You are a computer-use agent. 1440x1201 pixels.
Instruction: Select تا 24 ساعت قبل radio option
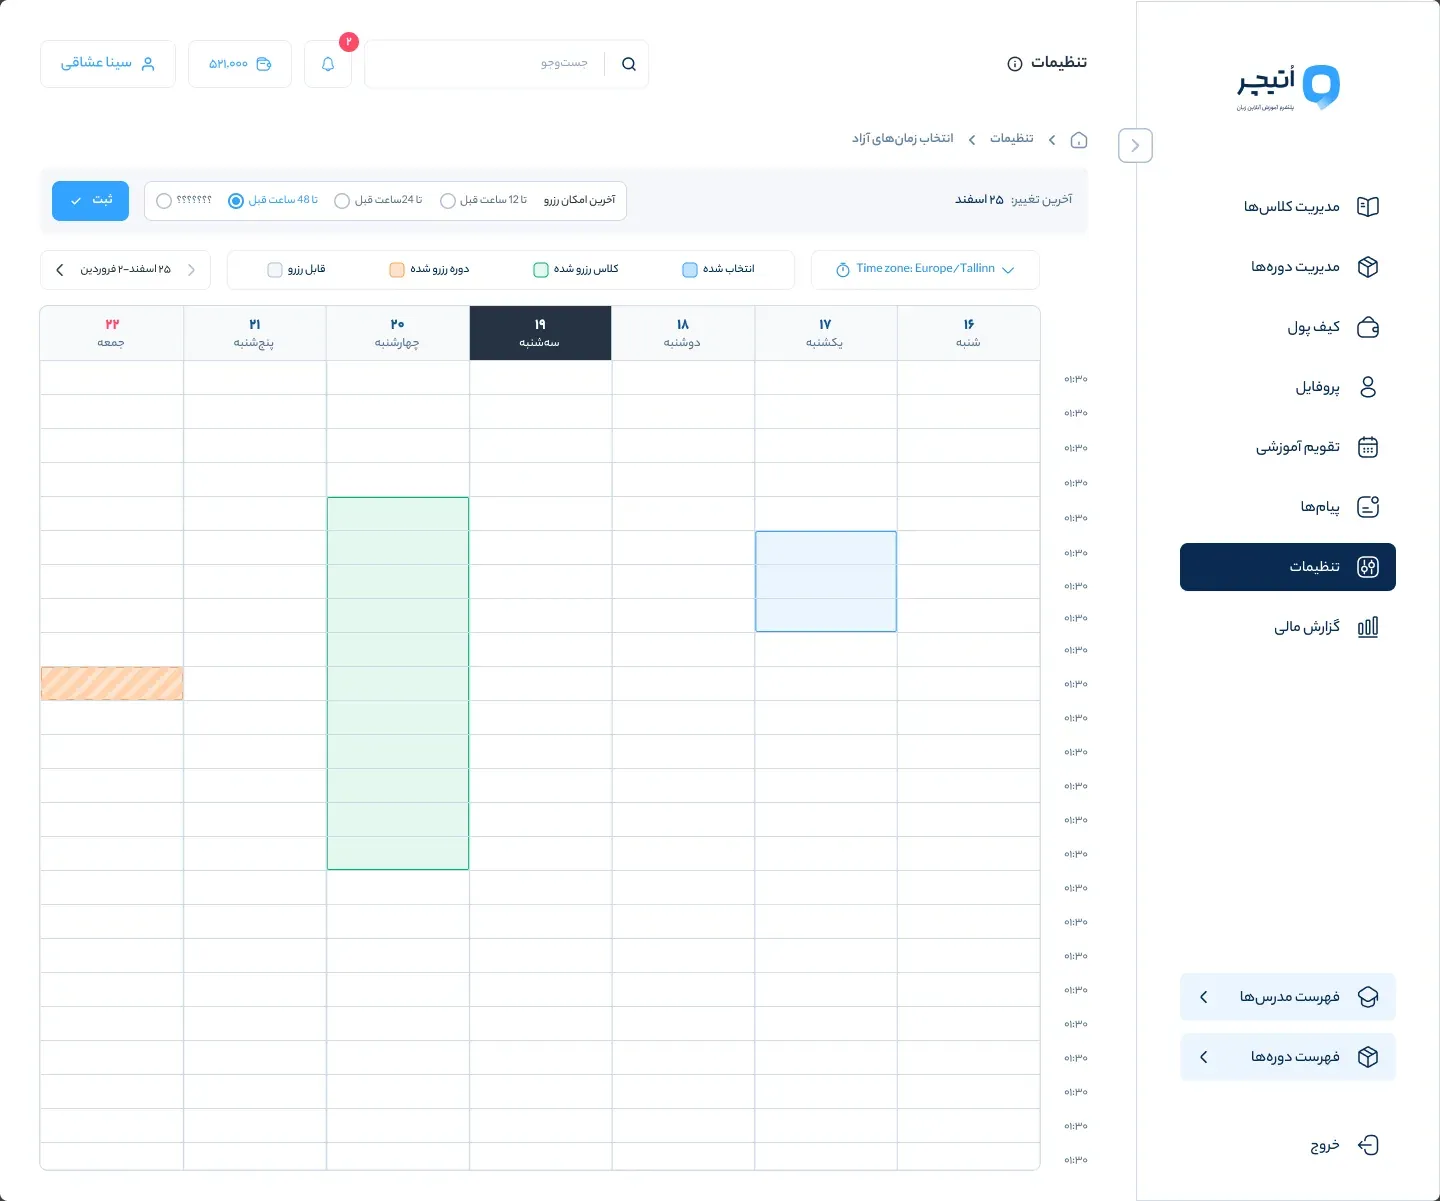342,201
